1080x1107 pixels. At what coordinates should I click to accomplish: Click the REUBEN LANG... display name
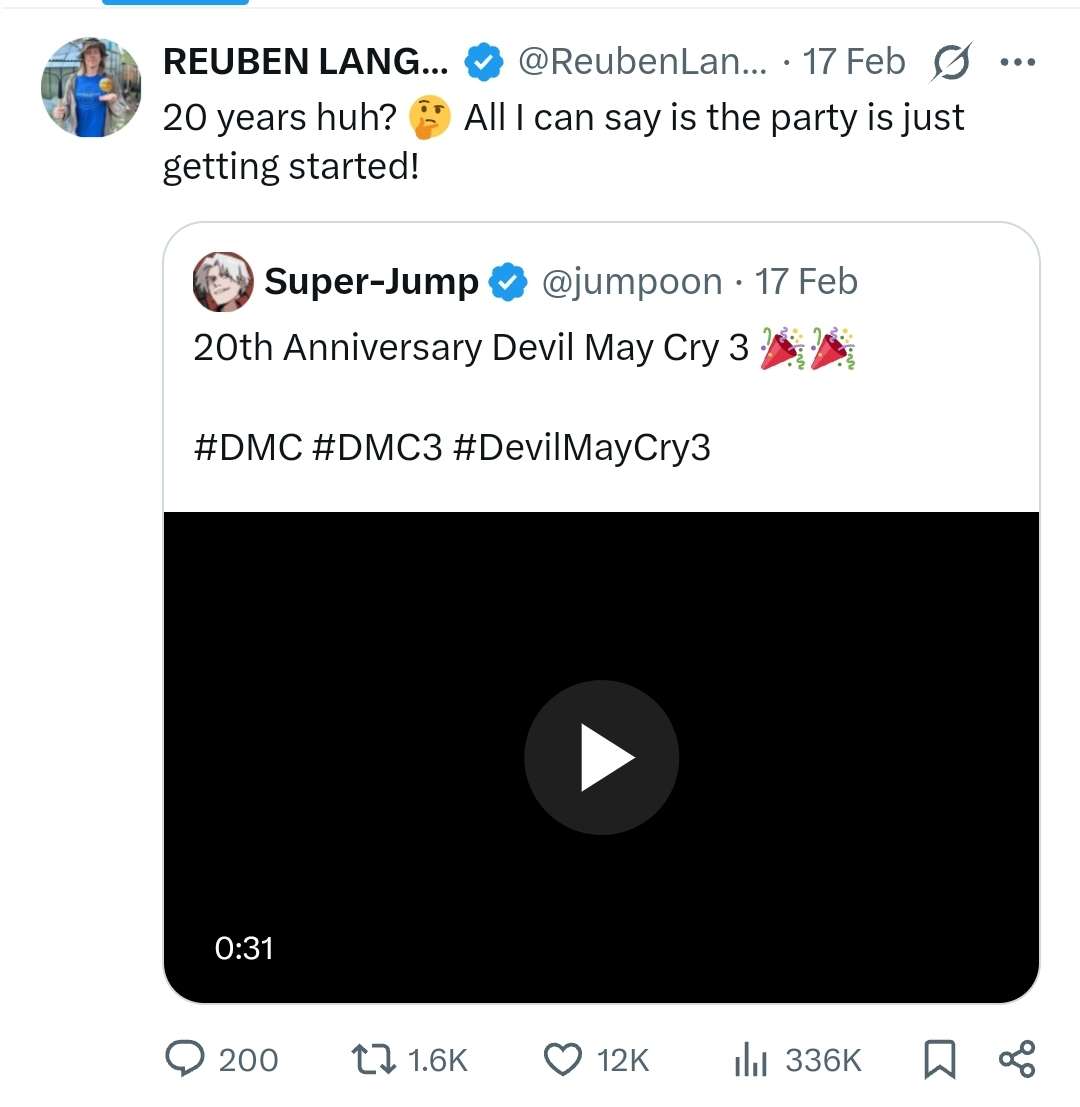click(x=306, y=61)
